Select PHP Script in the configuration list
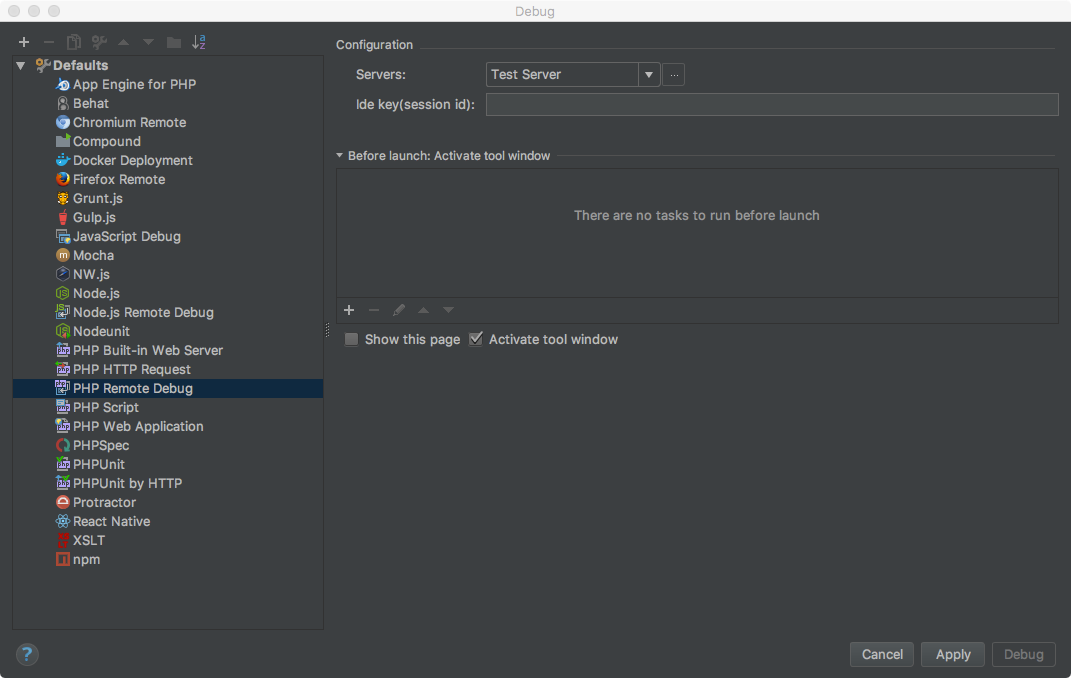Viewport: 1071px width, 678px height. tap(106, 407)
